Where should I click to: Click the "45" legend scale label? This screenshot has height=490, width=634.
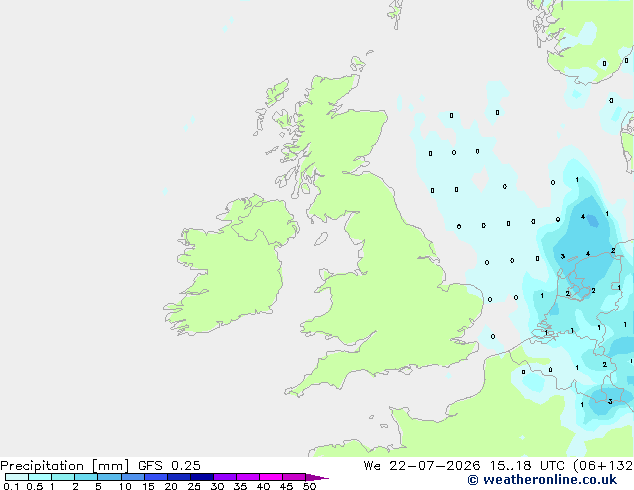coord(286,486)
